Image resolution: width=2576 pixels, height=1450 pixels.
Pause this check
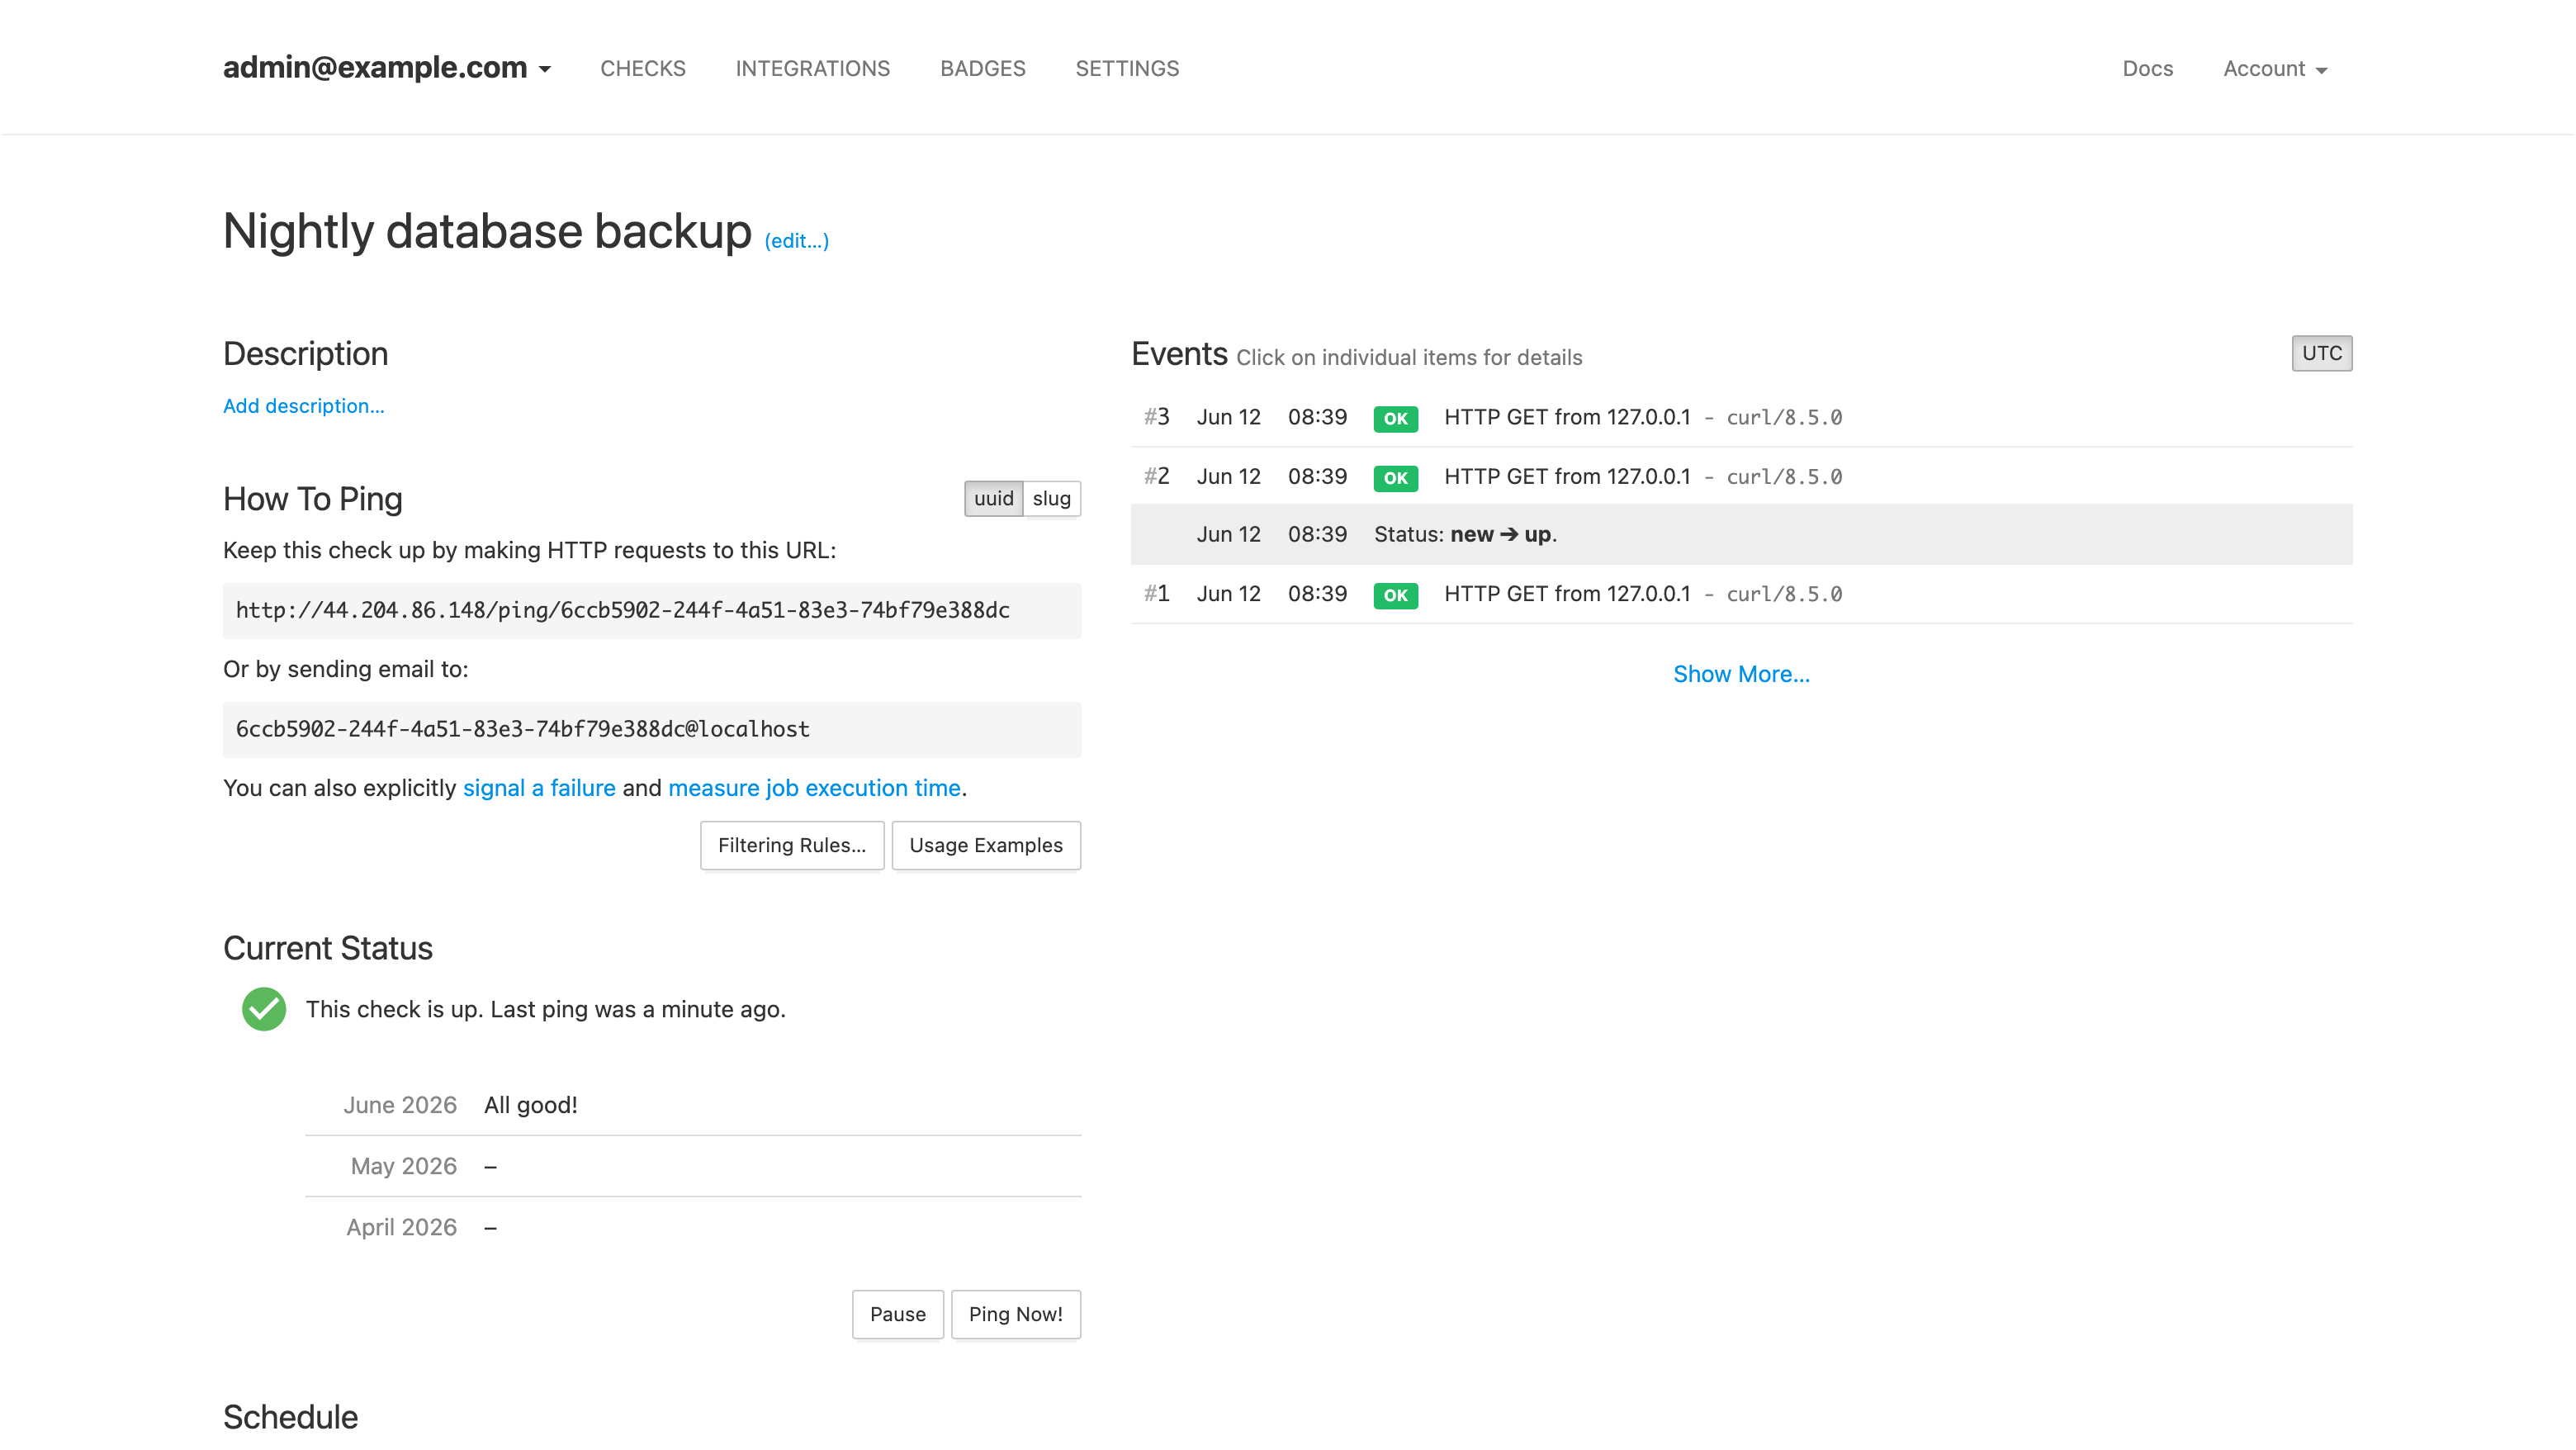pos(897,1314)
